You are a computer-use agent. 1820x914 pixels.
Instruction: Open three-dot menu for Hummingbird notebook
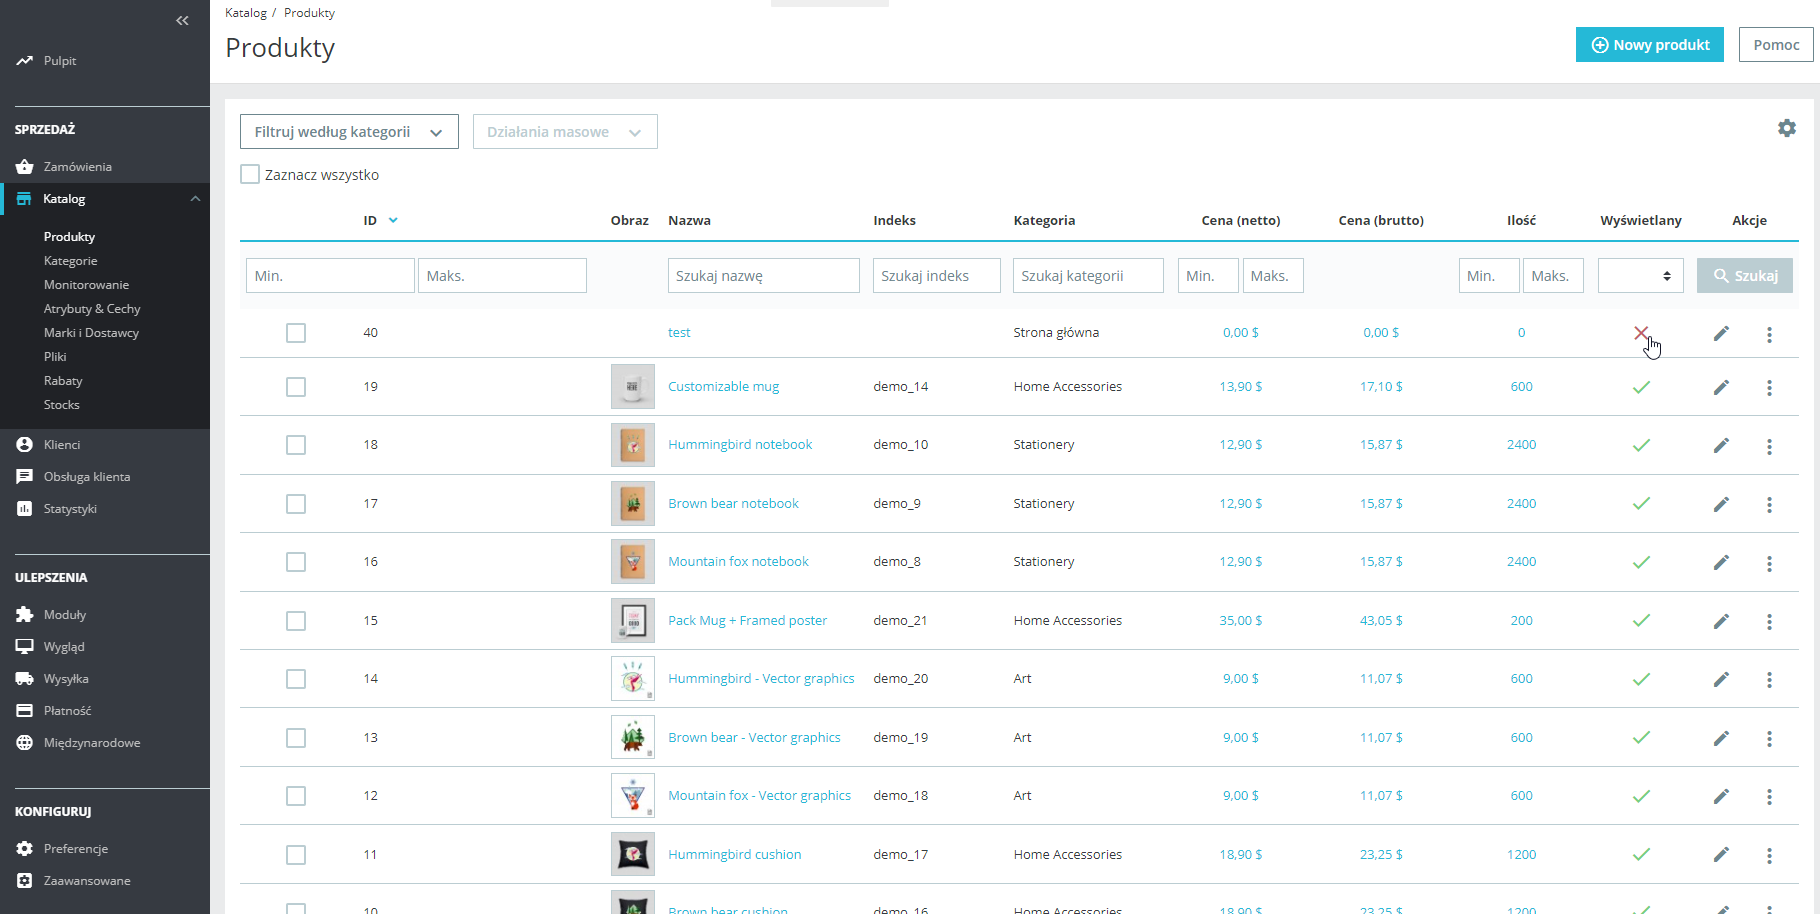pyautogui.click(x=1768, y=446)
